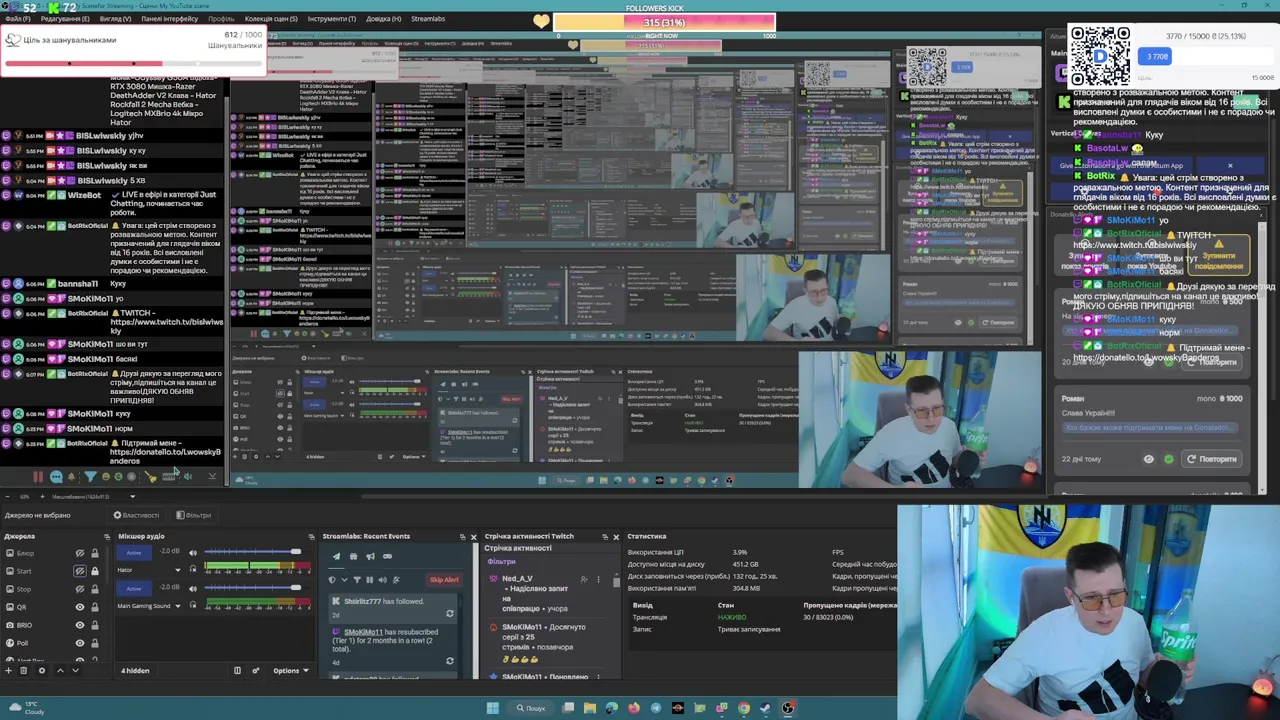Image resolution: width=1280 pixels, height=720 pixels.
Task: Expand the shield dropdown chevron in Recent Events
Action: (344, 580)
